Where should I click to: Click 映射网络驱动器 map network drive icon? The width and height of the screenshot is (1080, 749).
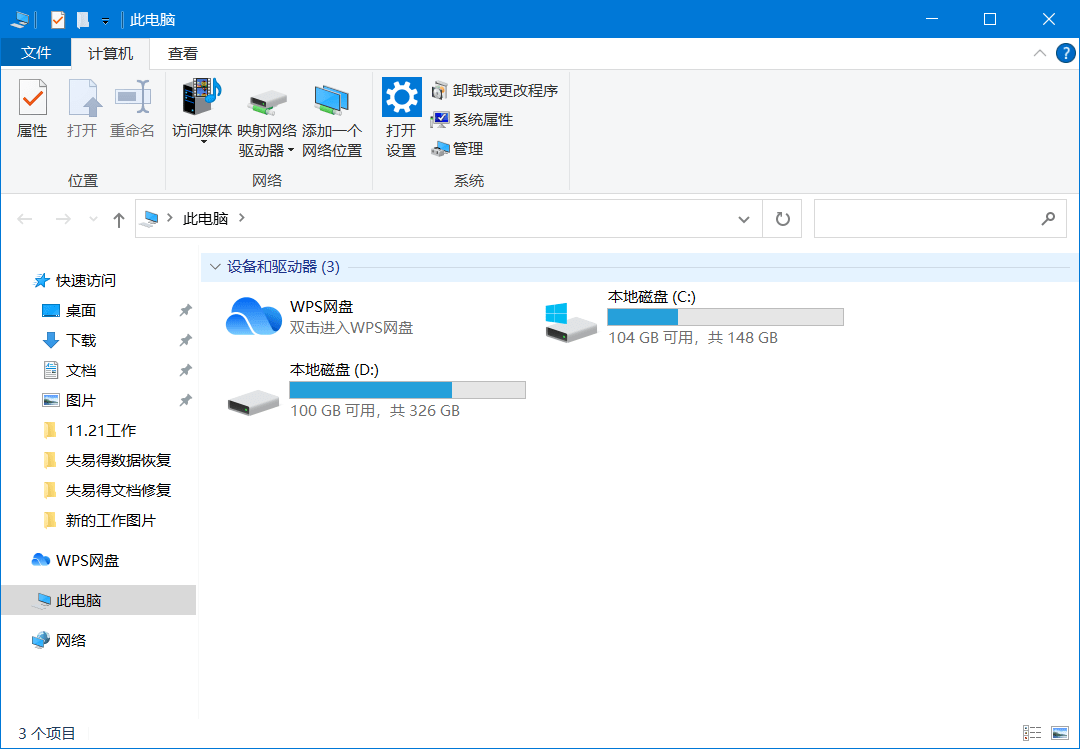click(267, 119)
